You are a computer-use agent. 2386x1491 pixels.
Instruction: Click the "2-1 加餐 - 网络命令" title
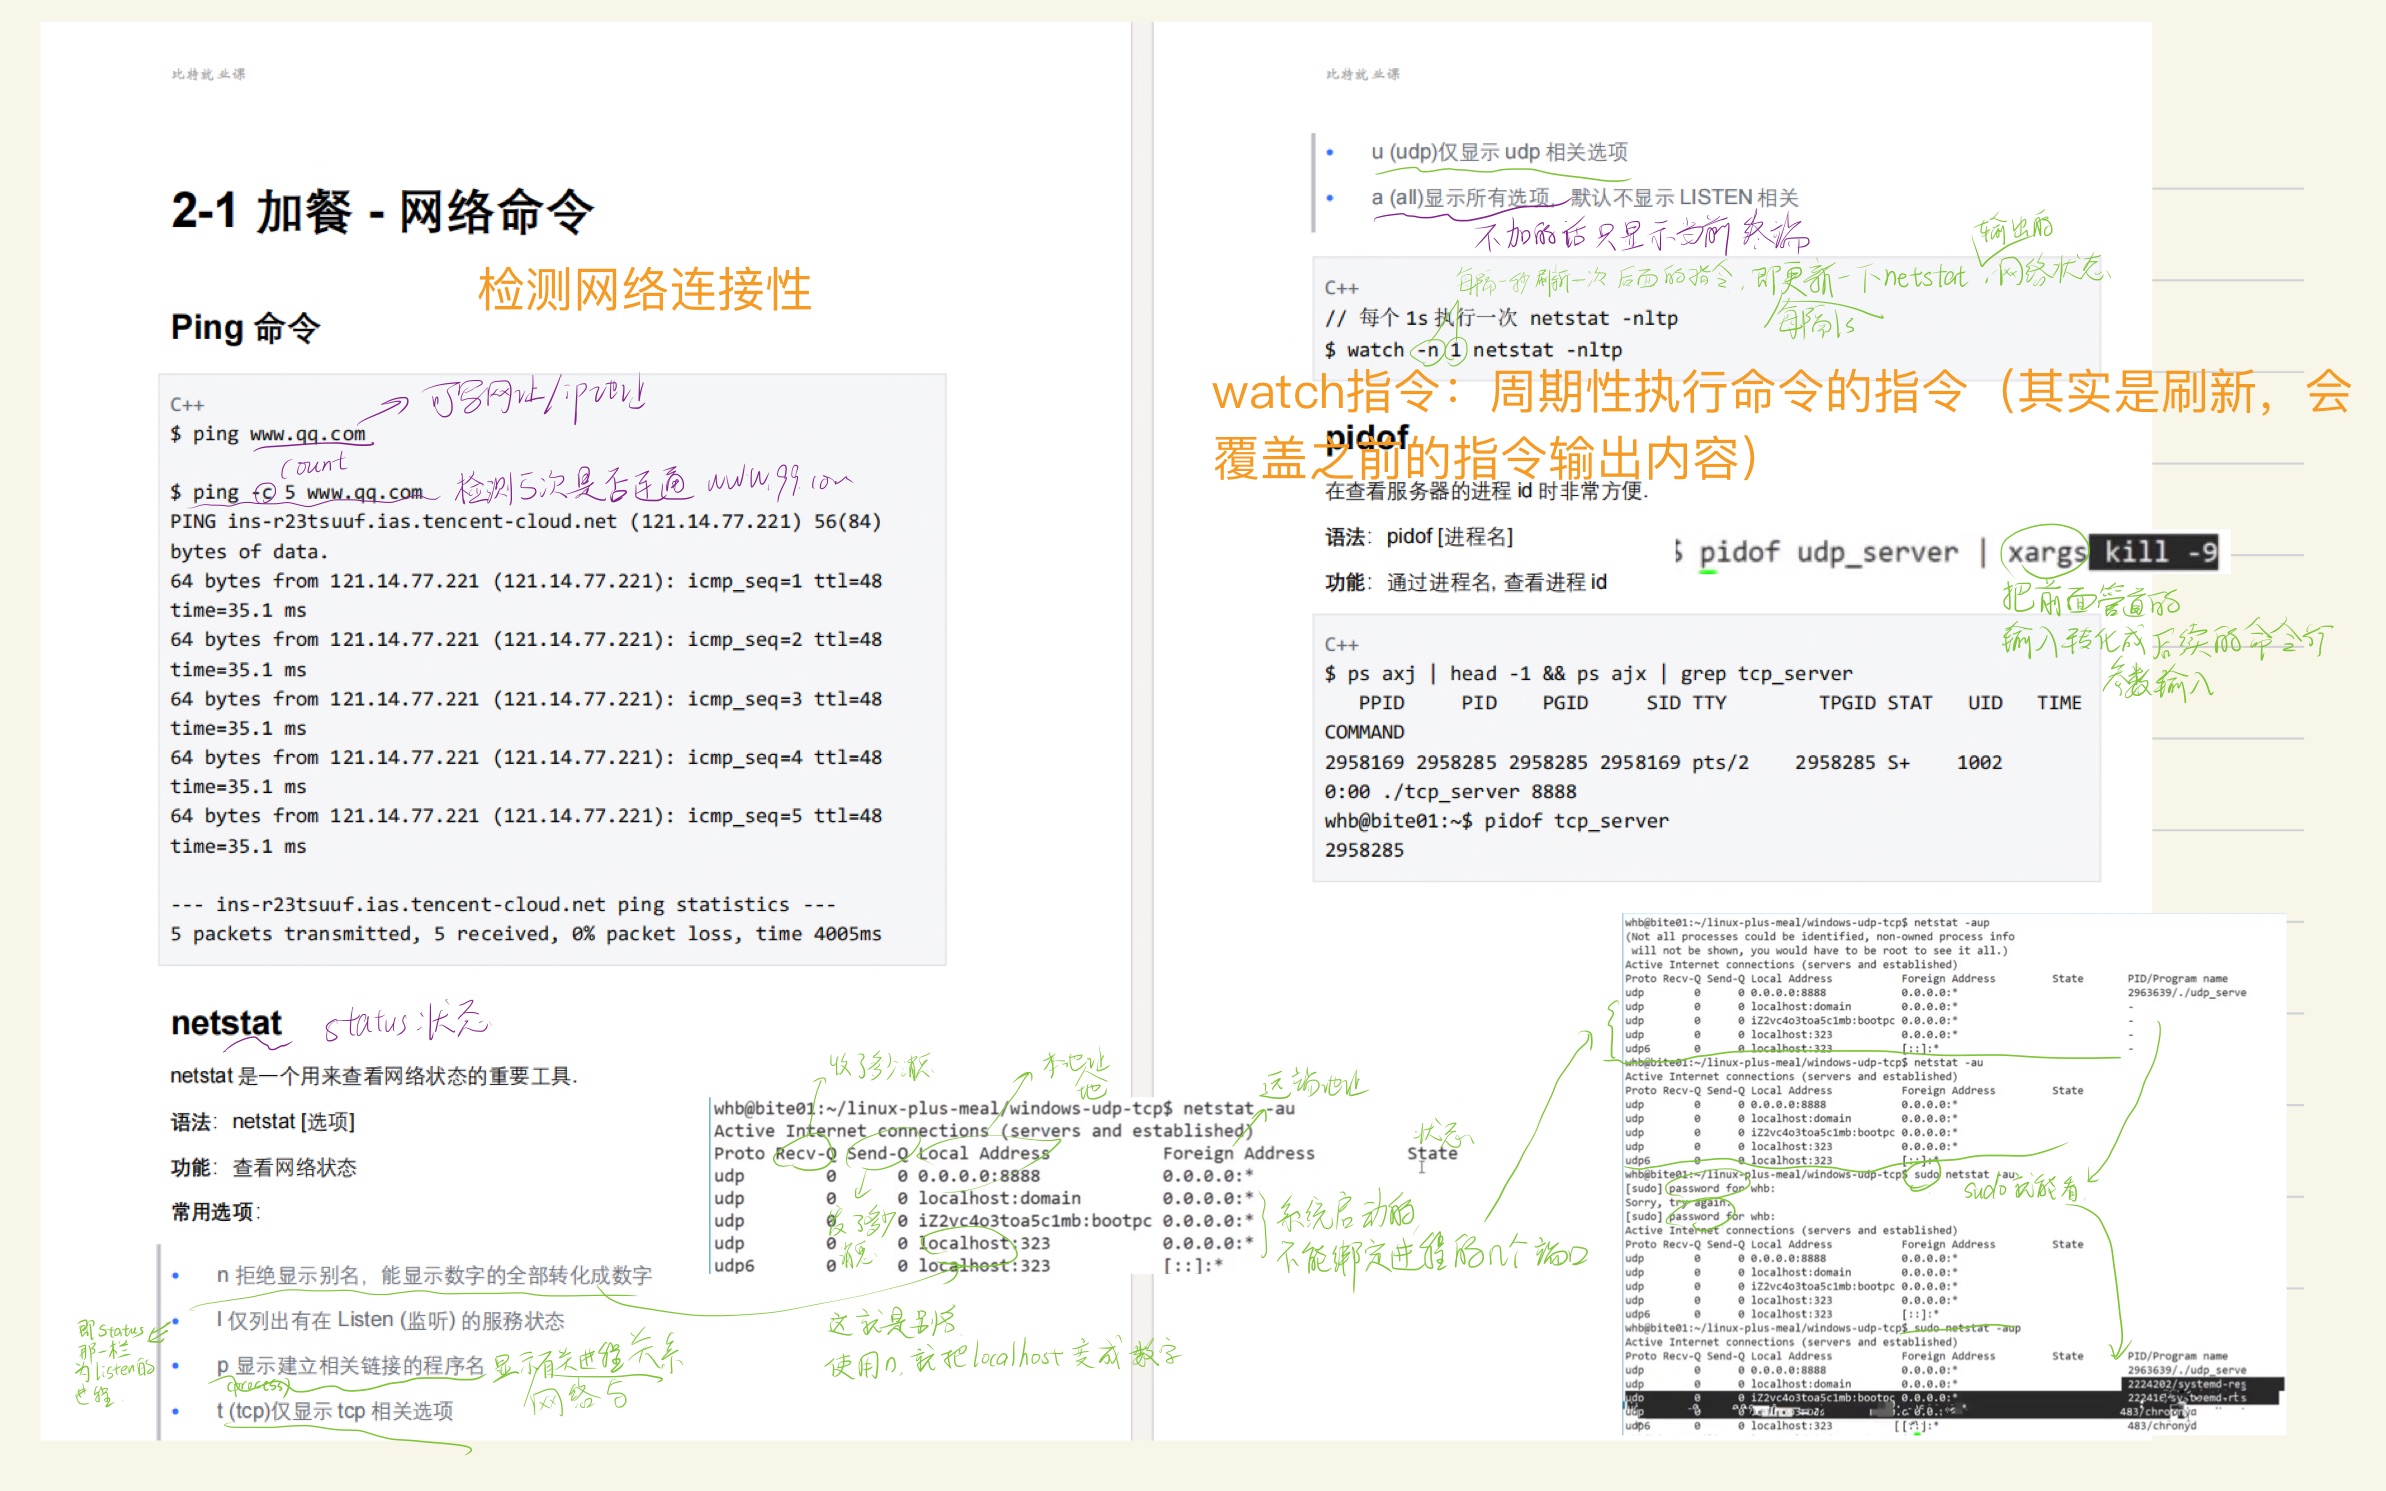(382, 212)
